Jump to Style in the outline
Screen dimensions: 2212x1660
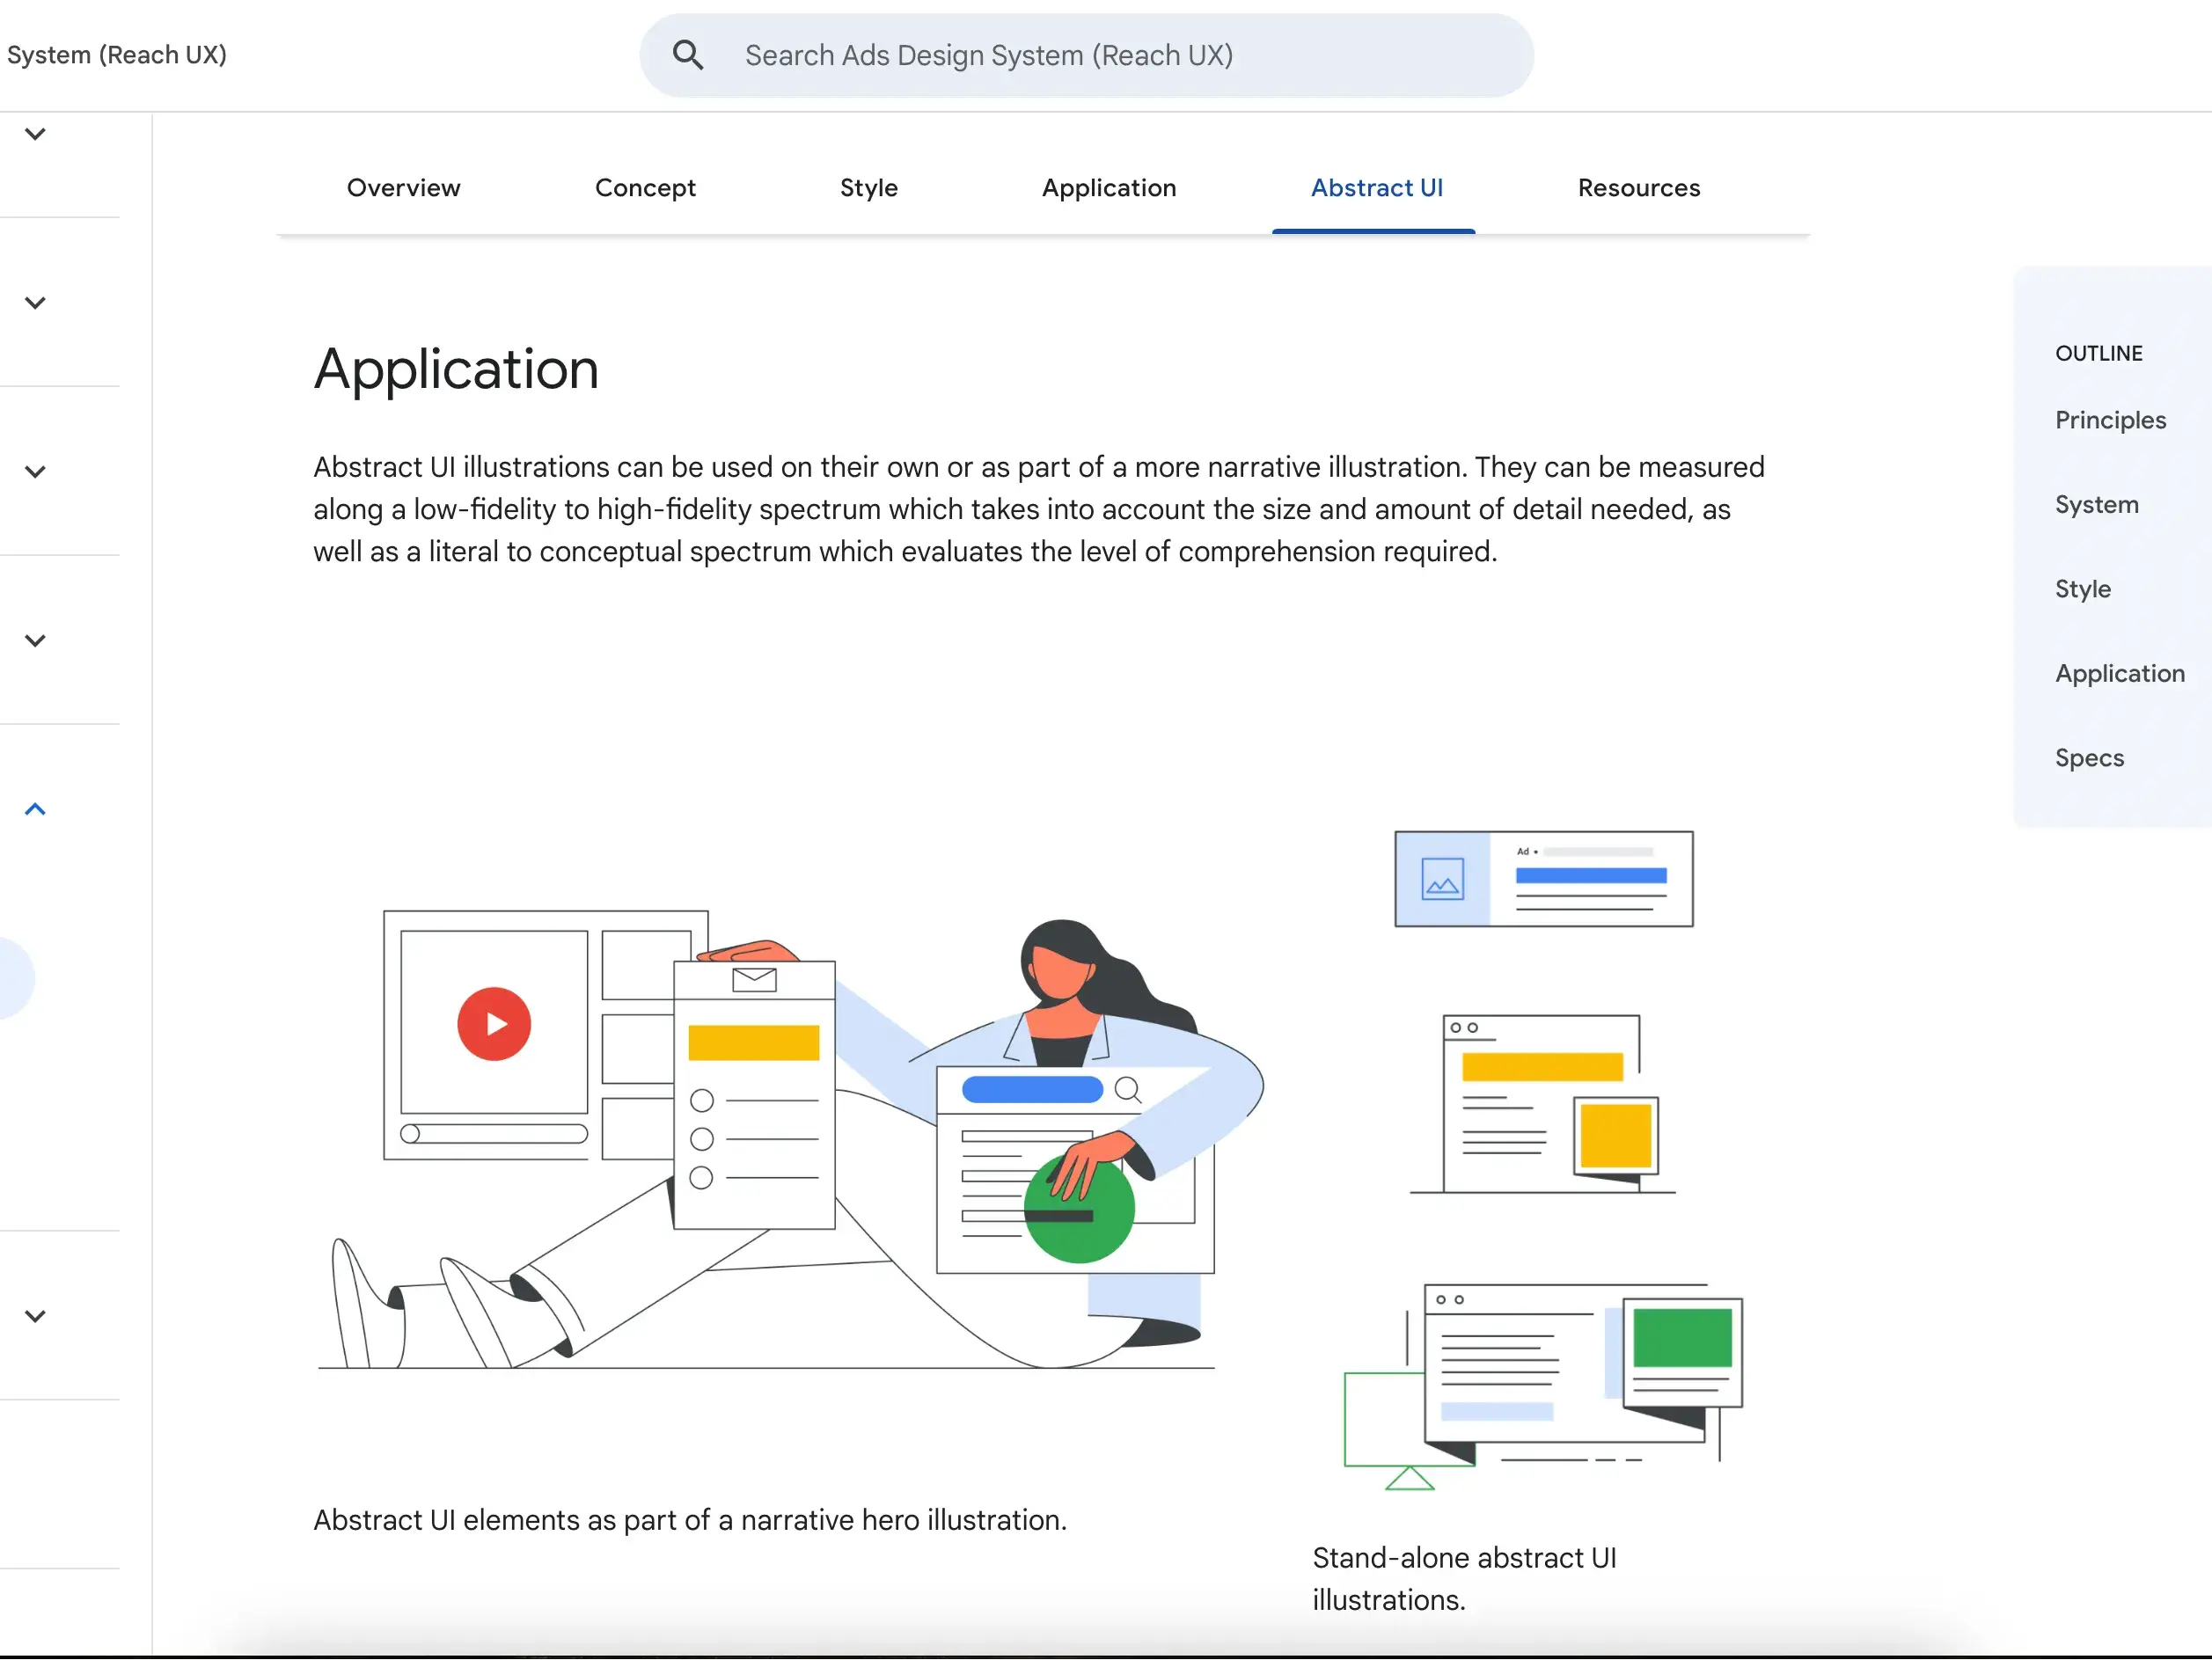pyautogui.click(x=2082, y=589)
